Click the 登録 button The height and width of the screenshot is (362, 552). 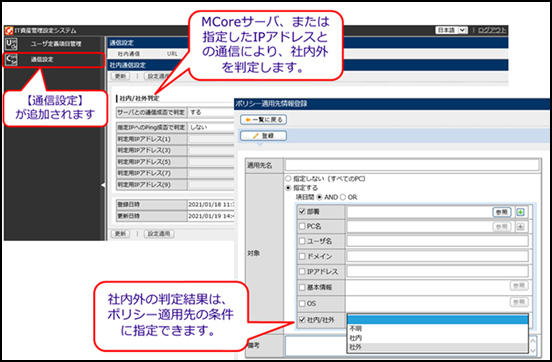tap(263, 136)
